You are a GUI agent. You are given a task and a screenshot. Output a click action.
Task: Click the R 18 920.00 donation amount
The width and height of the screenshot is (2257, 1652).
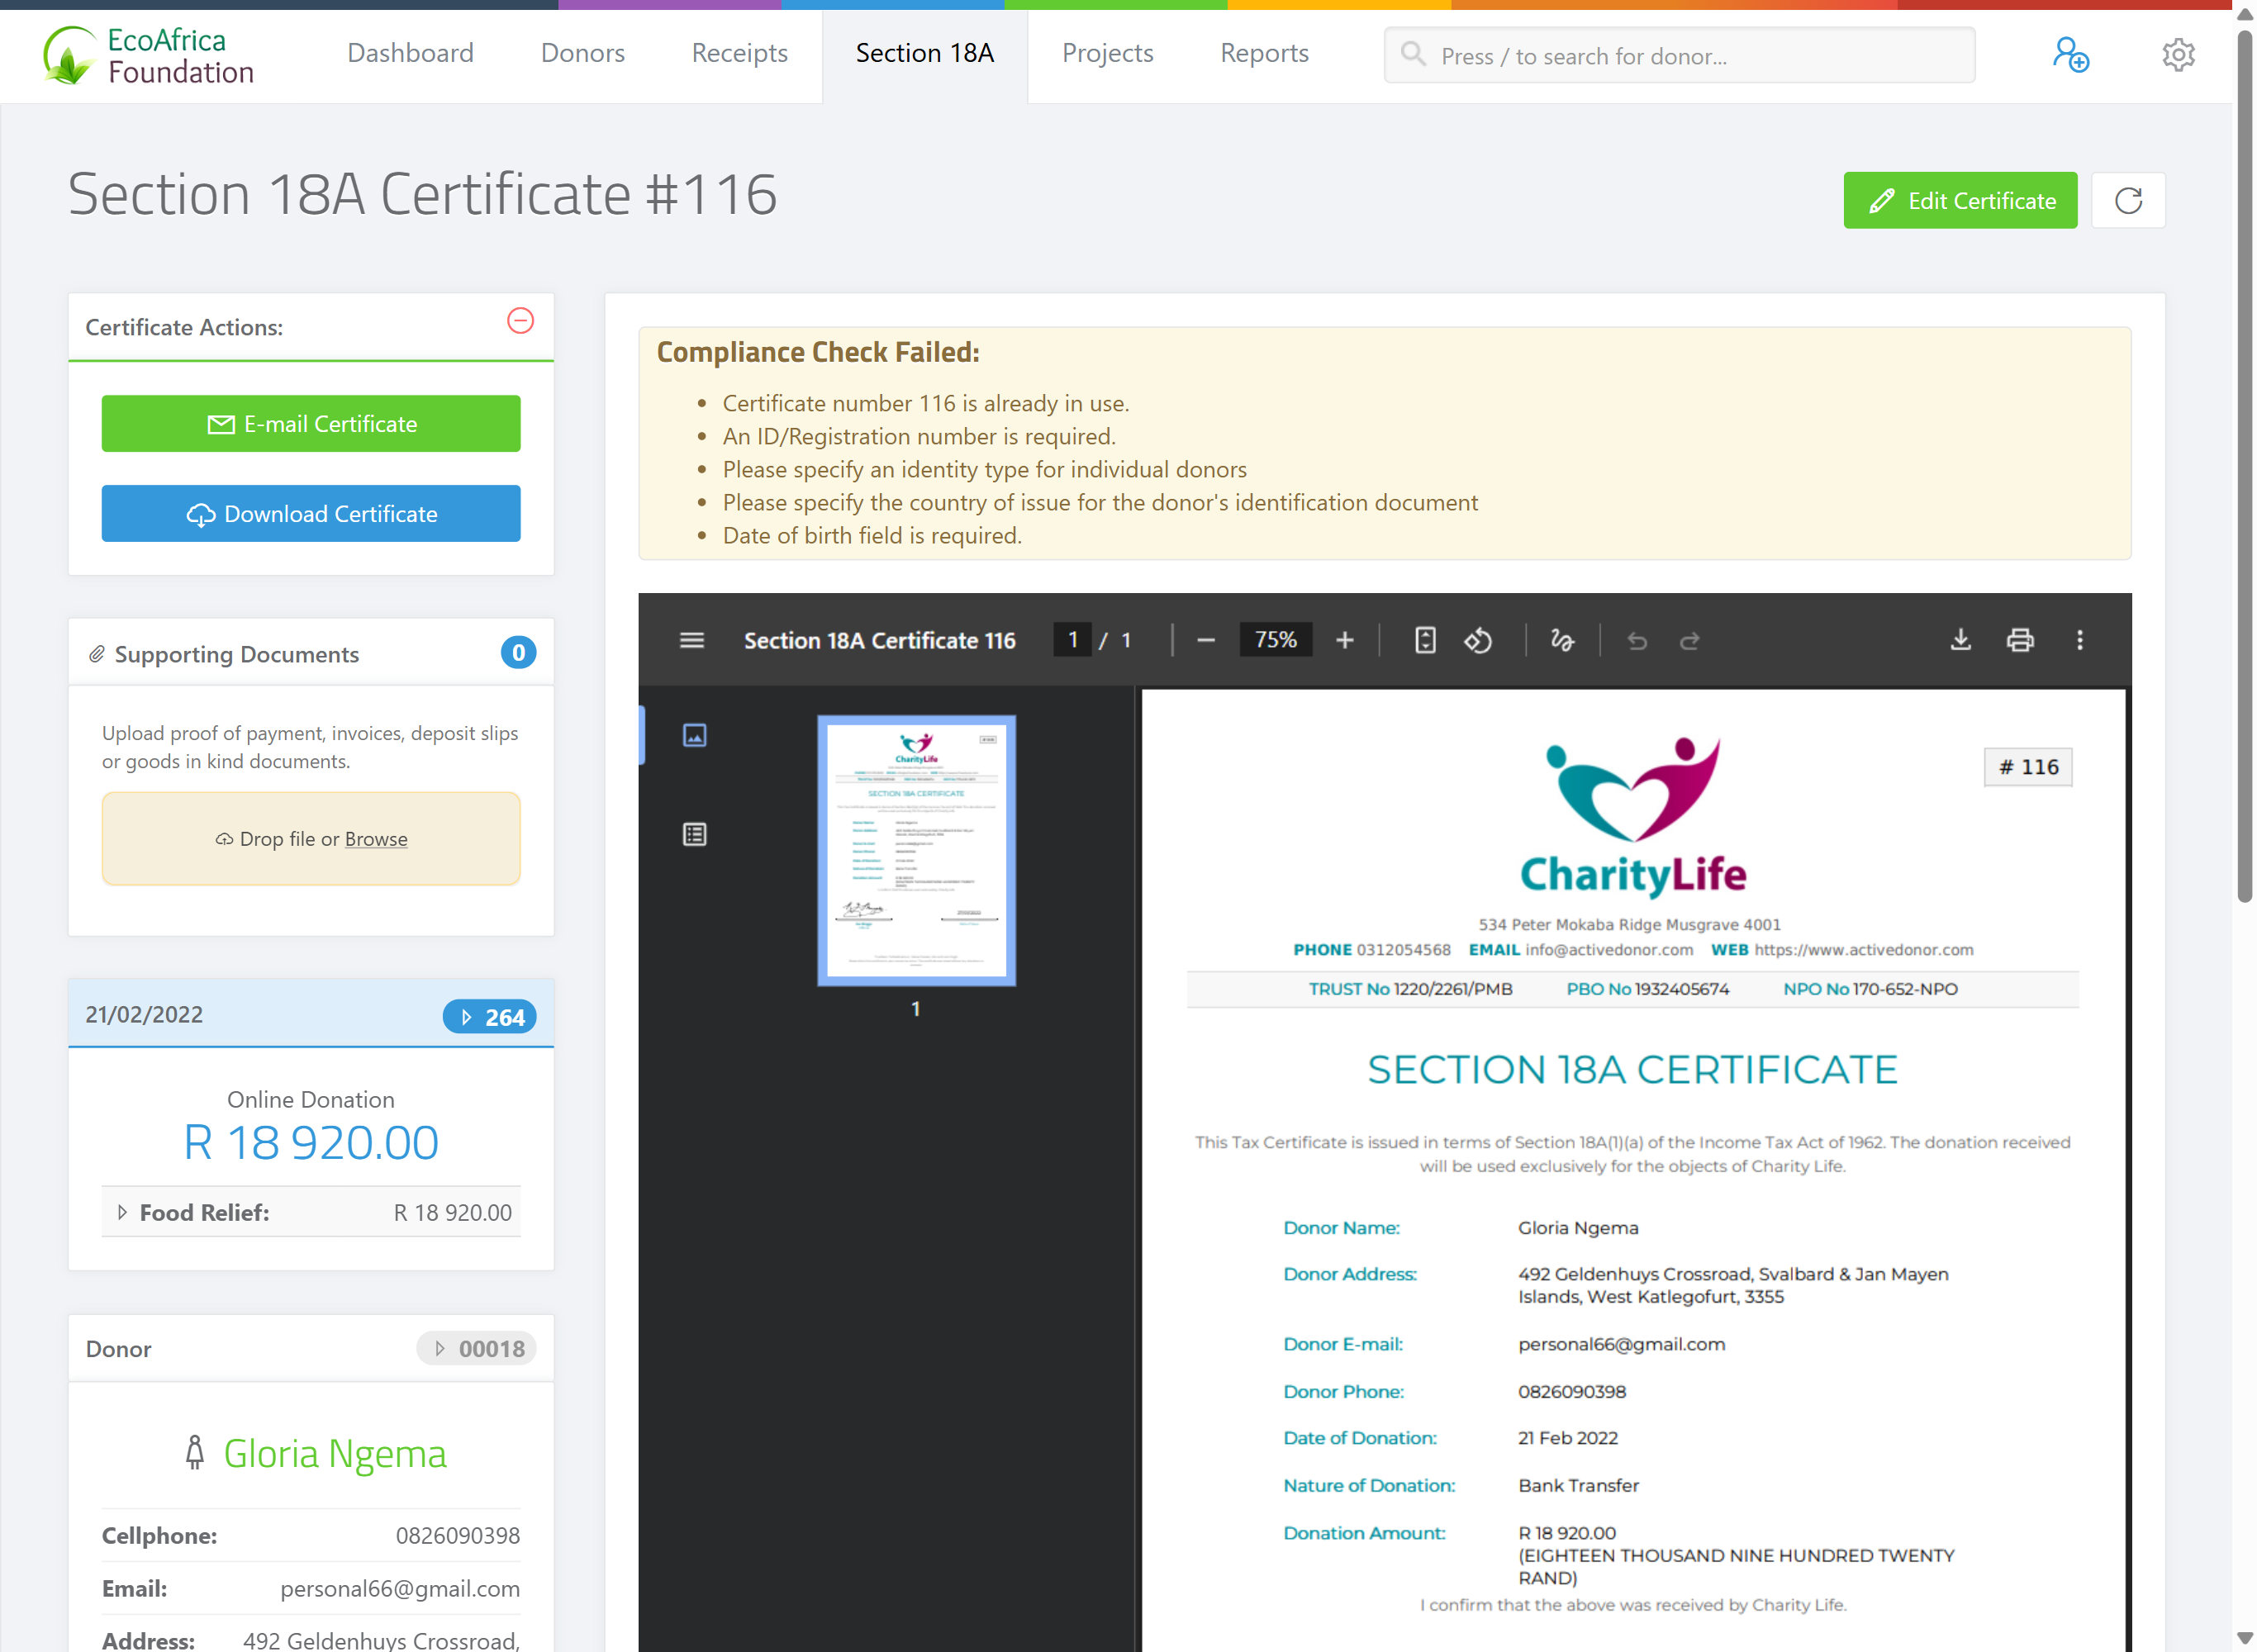[x=311, y=1142]
